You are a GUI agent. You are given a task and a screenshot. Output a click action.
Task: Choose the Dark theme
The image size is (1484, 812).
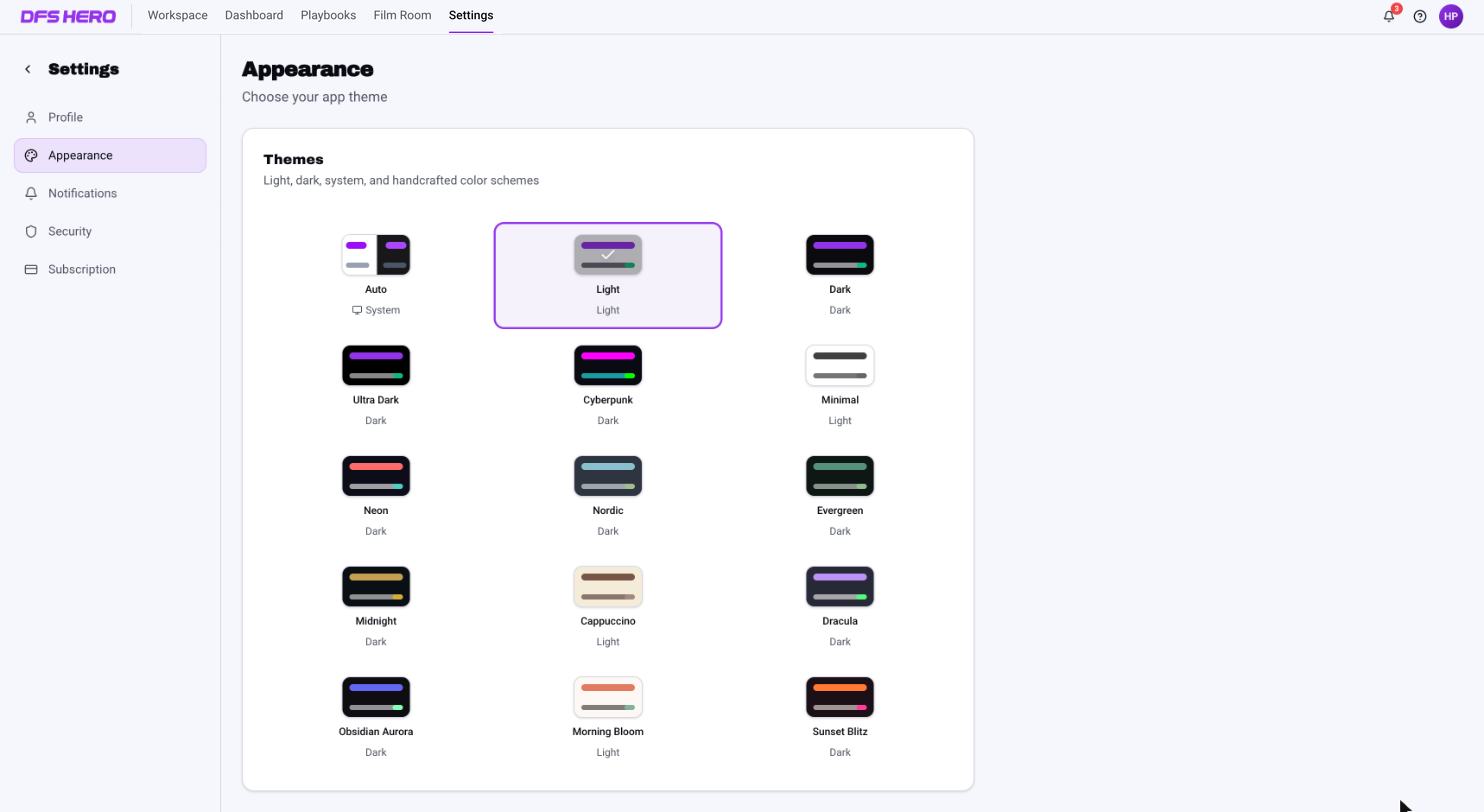tap(840, 275)
